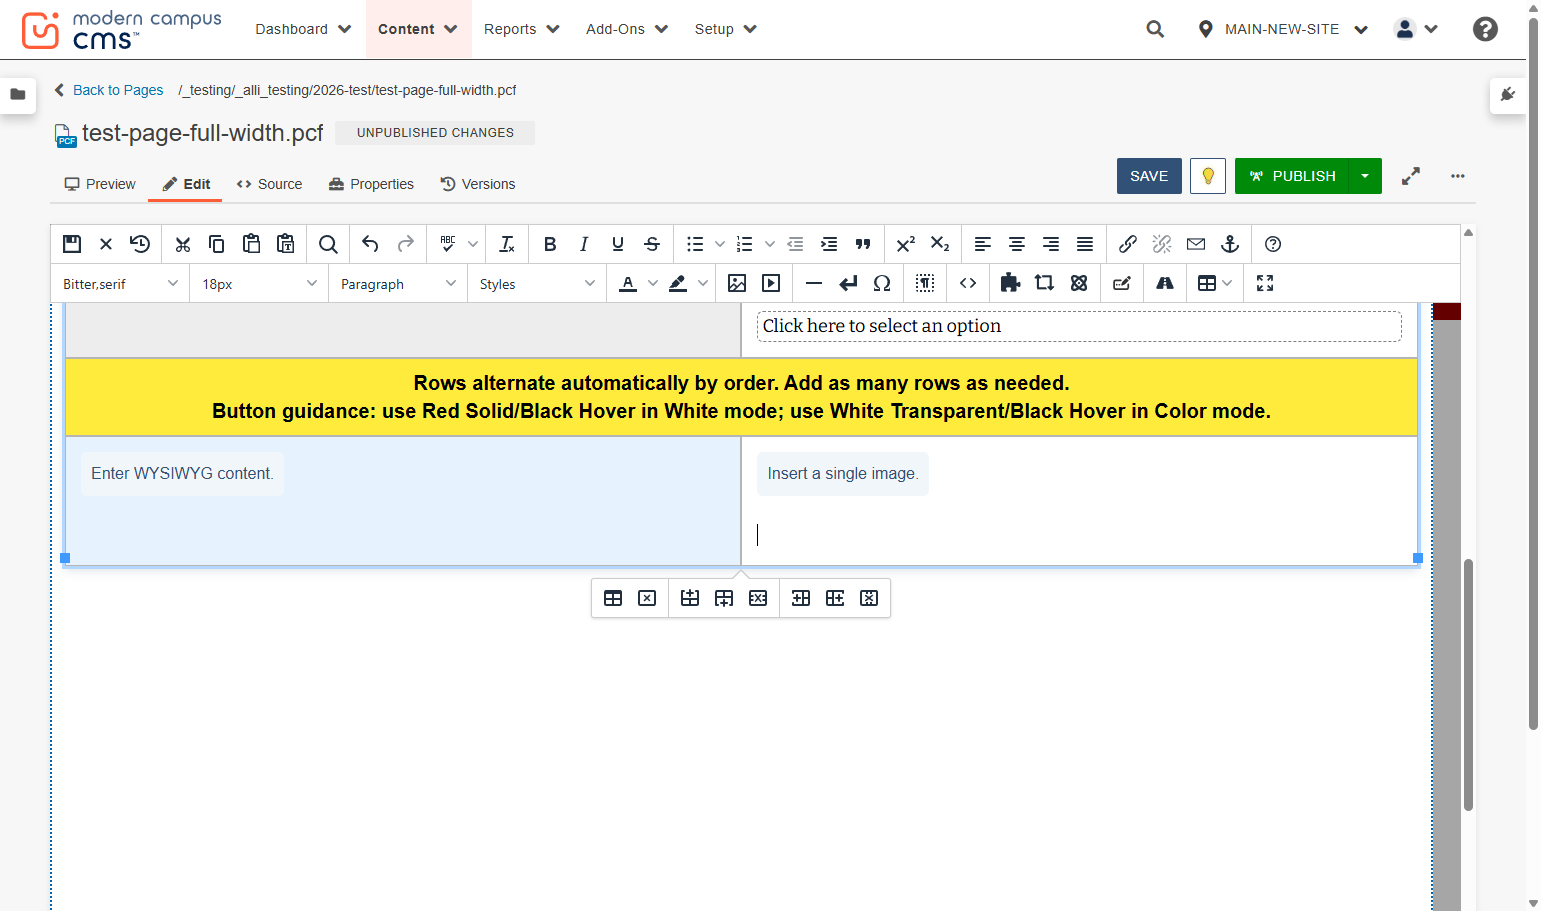Toggle Strikethrough formatting
The width and height of the screenshot is (1541, 911).
click(x=652, y=244)
